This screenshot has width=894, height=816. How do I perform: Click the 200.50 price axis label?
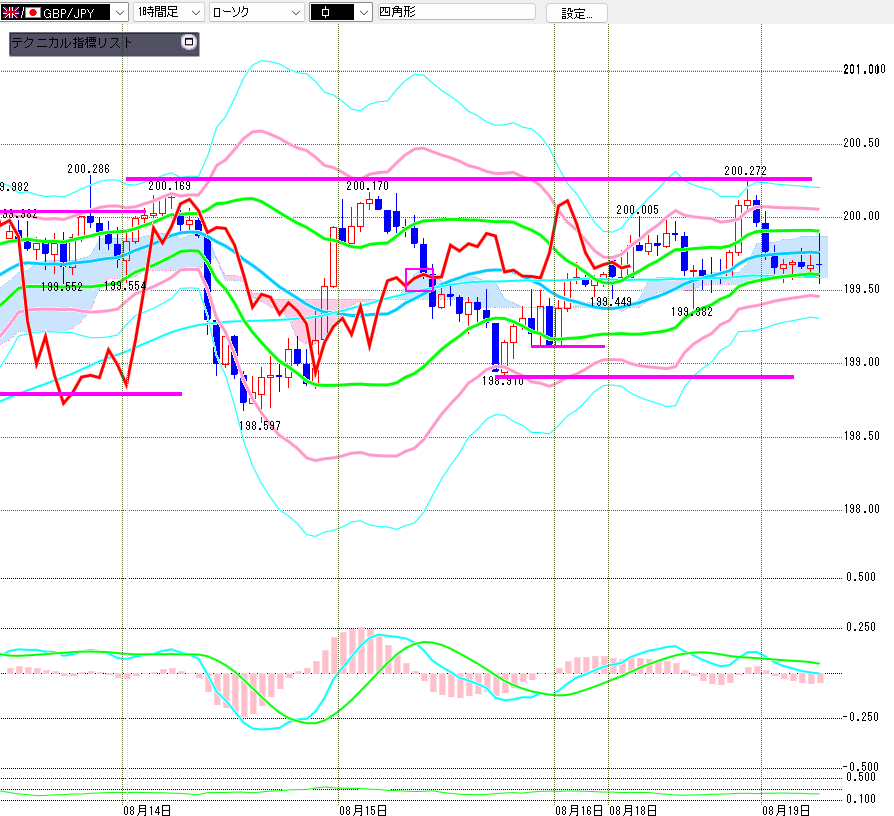pos(862,143)
